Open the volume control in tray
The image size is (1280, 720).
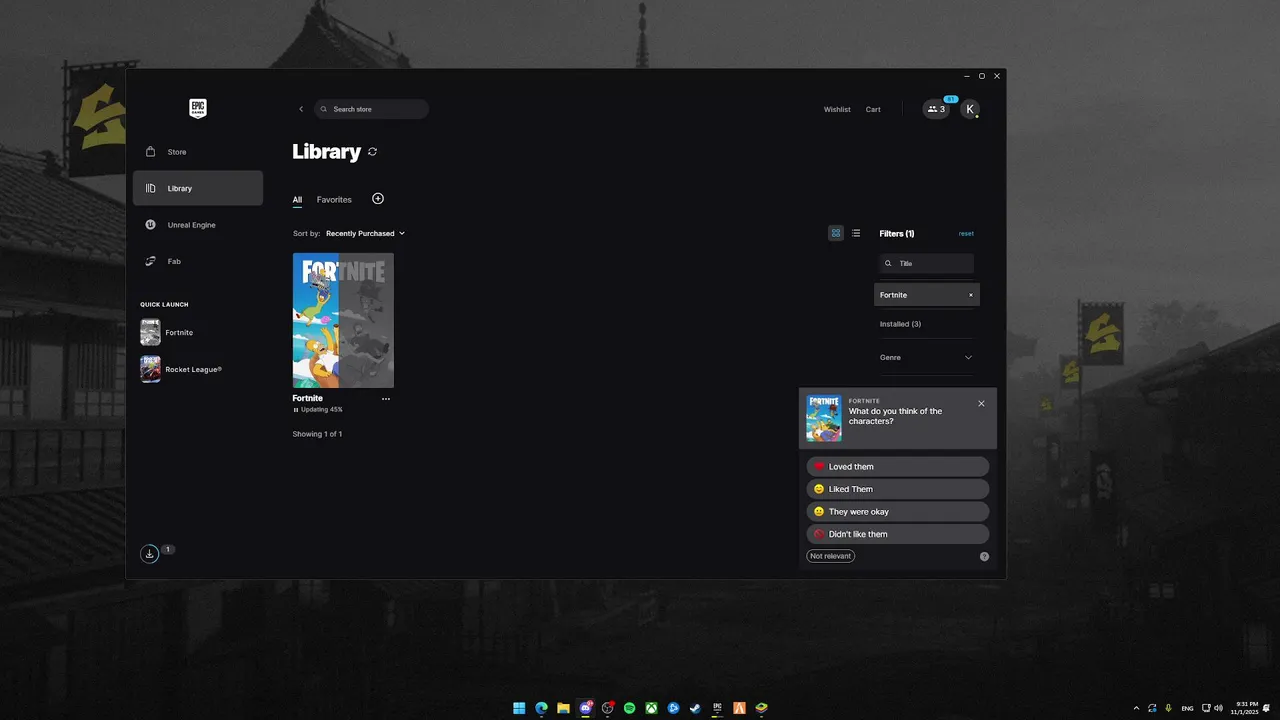1218,708
